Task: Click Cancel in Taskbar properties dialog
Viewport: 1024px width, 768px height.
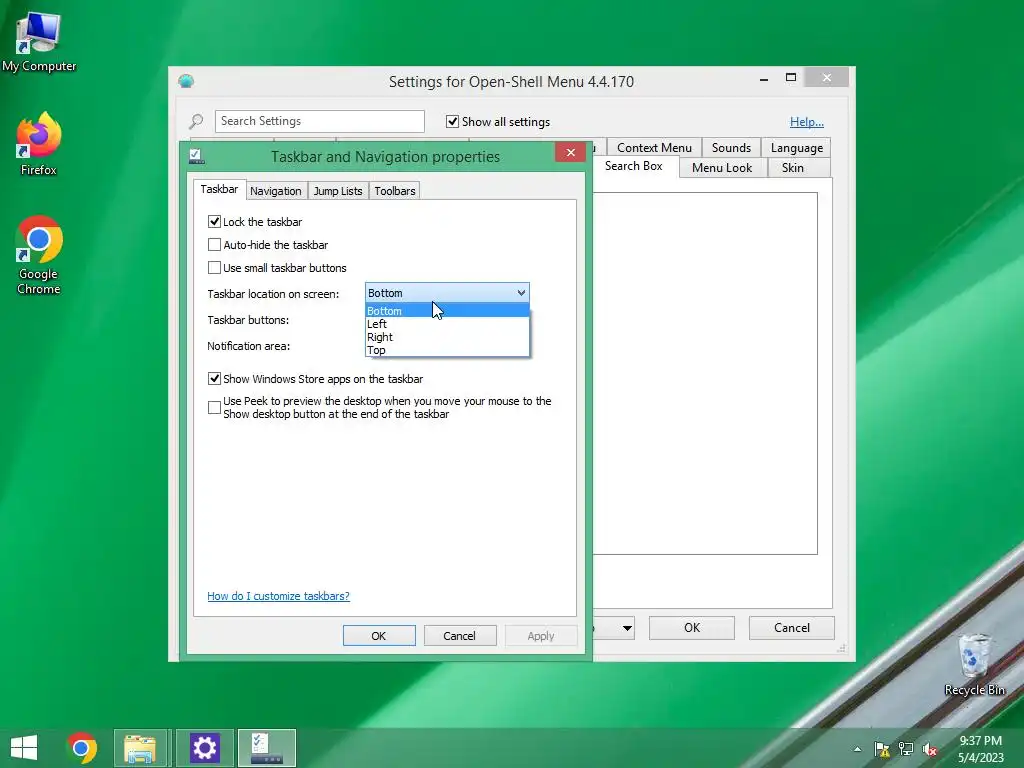Action: (x=459, y=635)
